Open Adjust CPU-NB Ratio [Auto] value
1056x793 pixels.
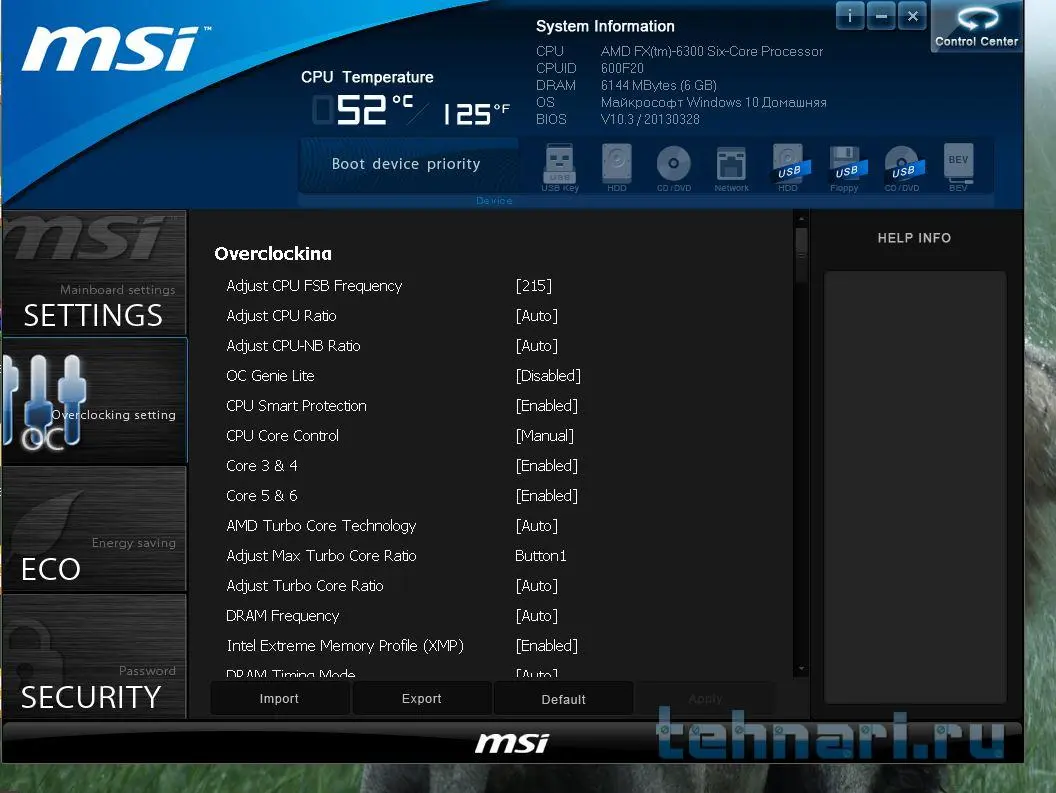[536, 346]
